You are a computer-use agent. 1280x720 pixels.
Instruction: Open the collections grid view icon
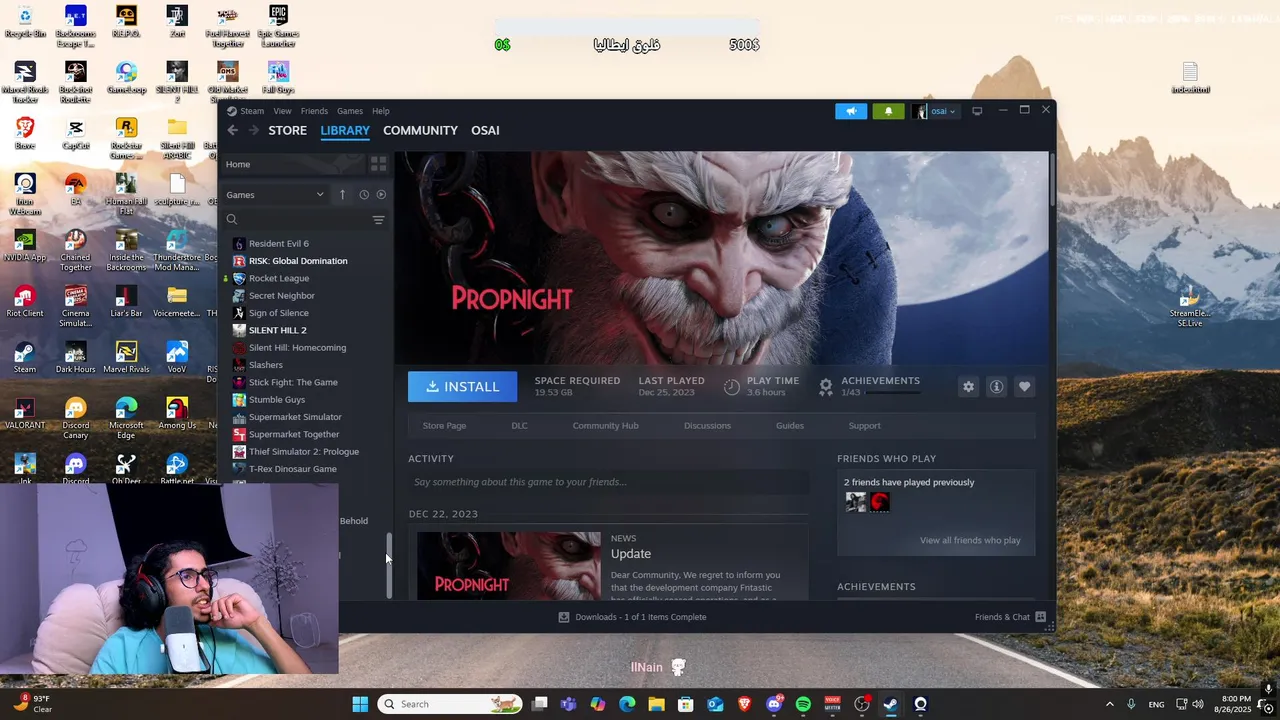click(378, 164)
